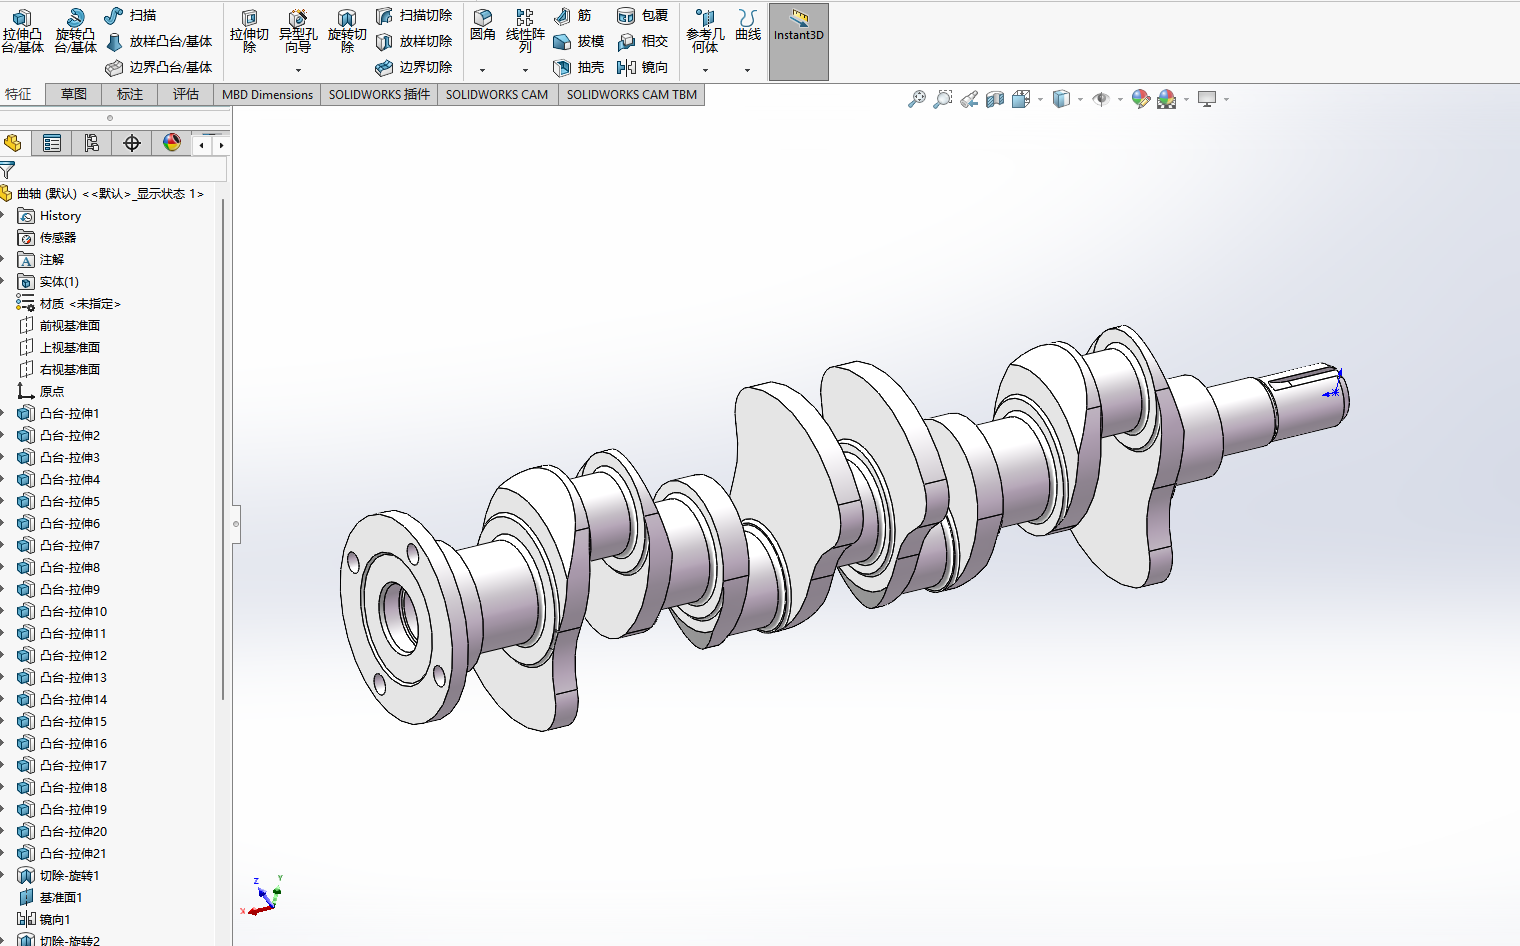Open the 异型孔向导 dropdown arrow

[298, 70]
